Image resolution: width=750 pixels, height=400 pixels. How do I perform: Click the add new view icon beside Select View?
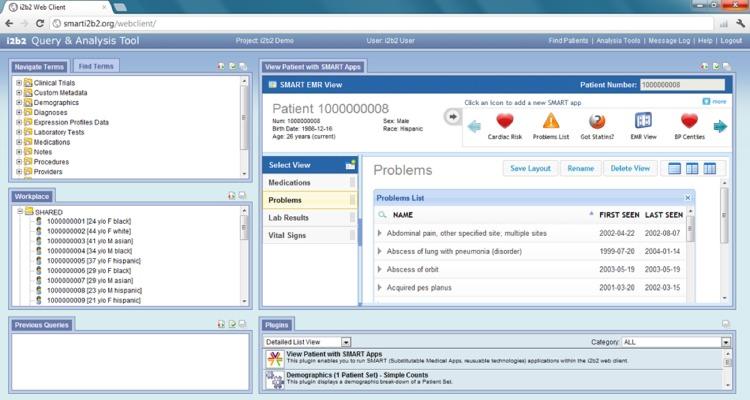tap(350, 164)
